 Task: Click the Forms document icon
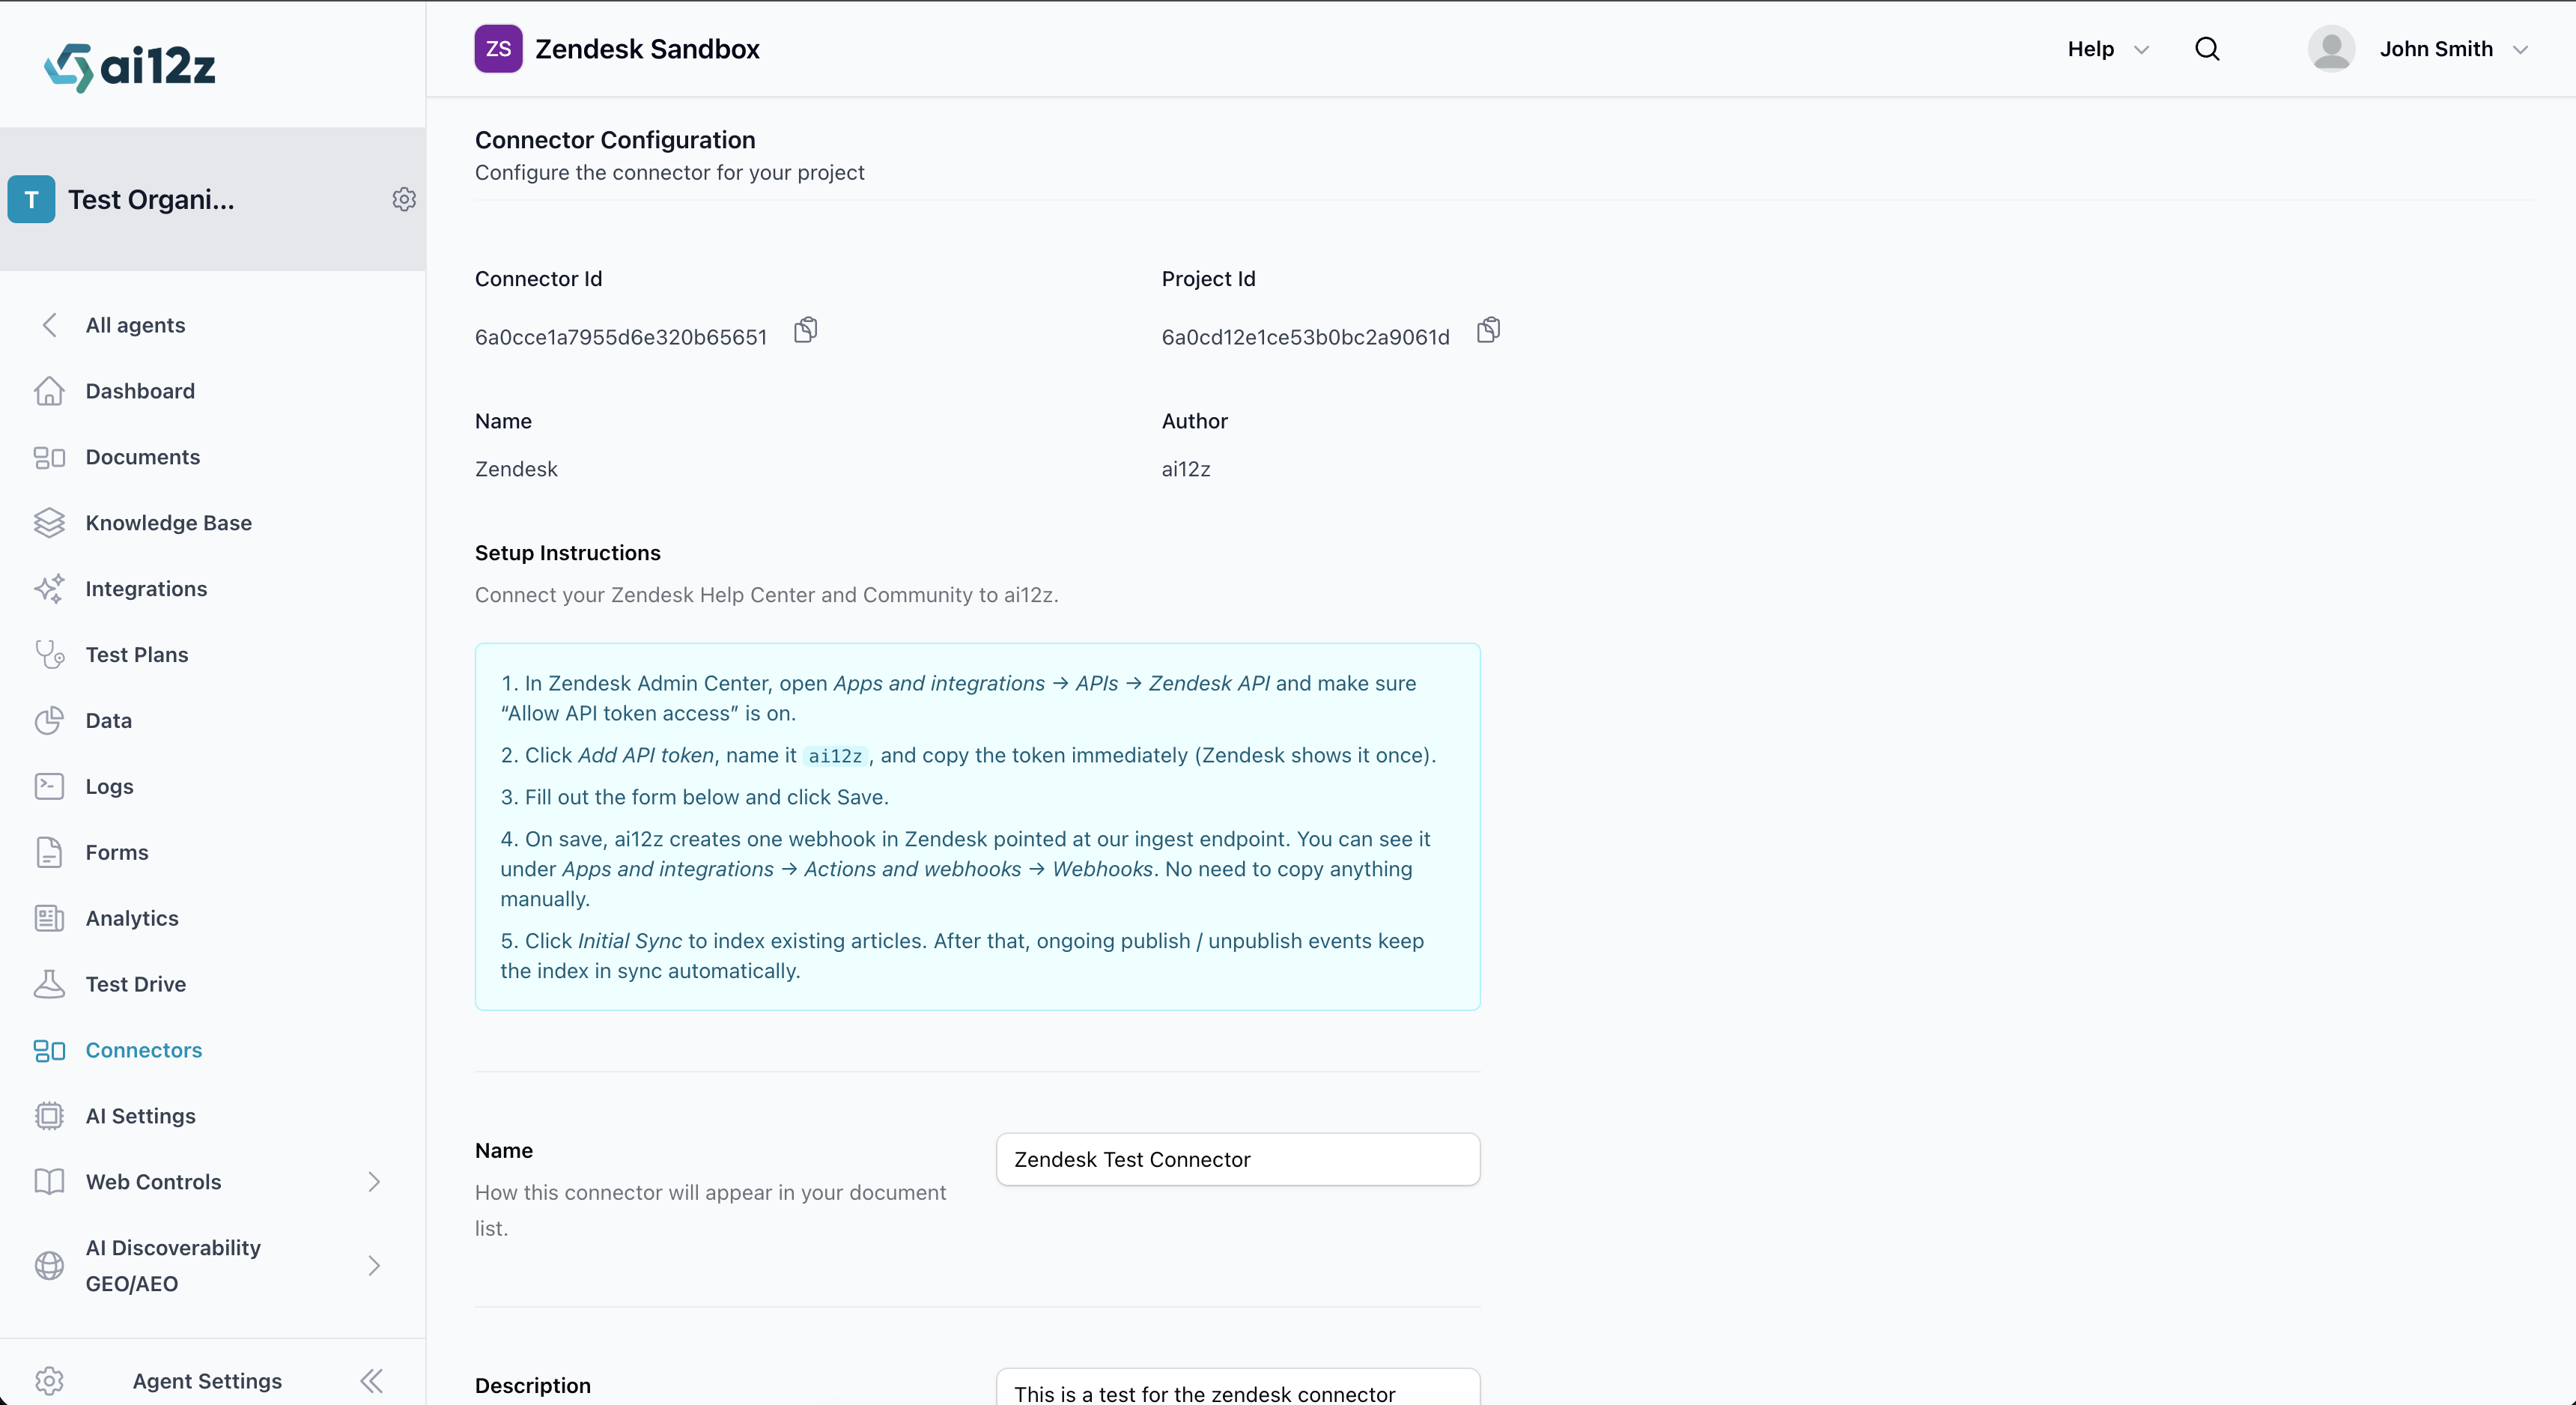pyautogui.click(x=49, y=853)
